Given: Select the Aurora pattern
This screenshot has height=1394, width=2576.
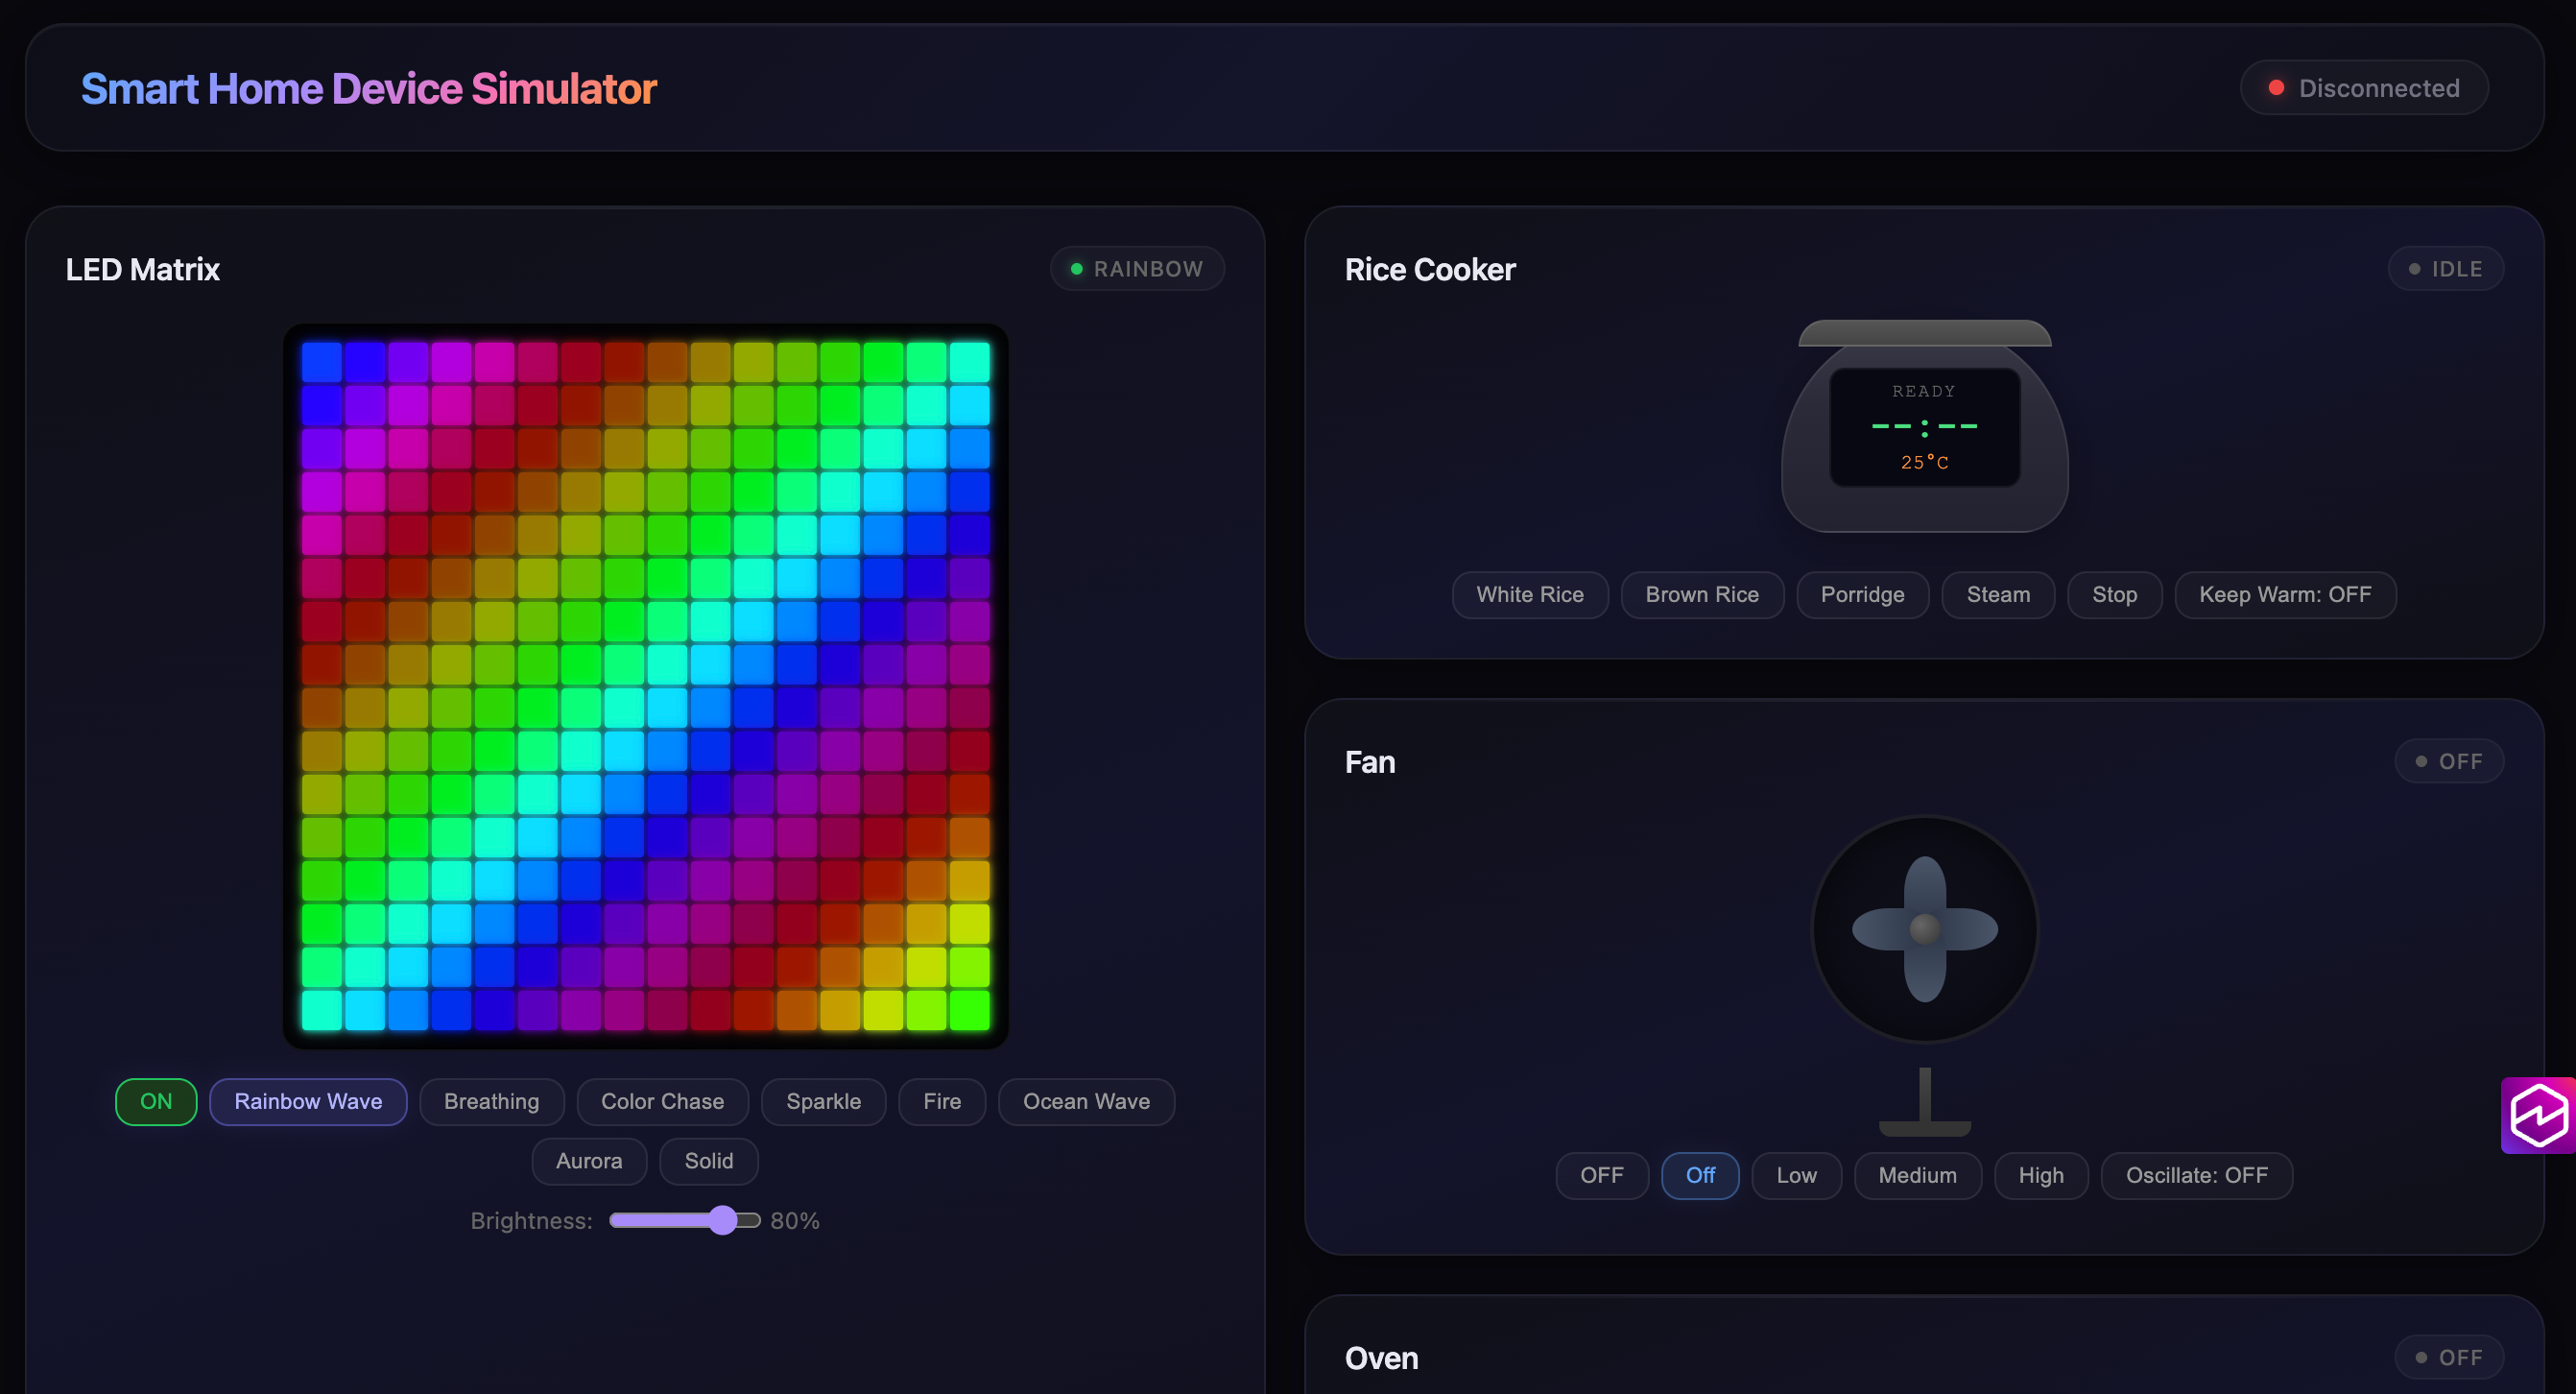Looking at the screenshot, I should 589,1161.
